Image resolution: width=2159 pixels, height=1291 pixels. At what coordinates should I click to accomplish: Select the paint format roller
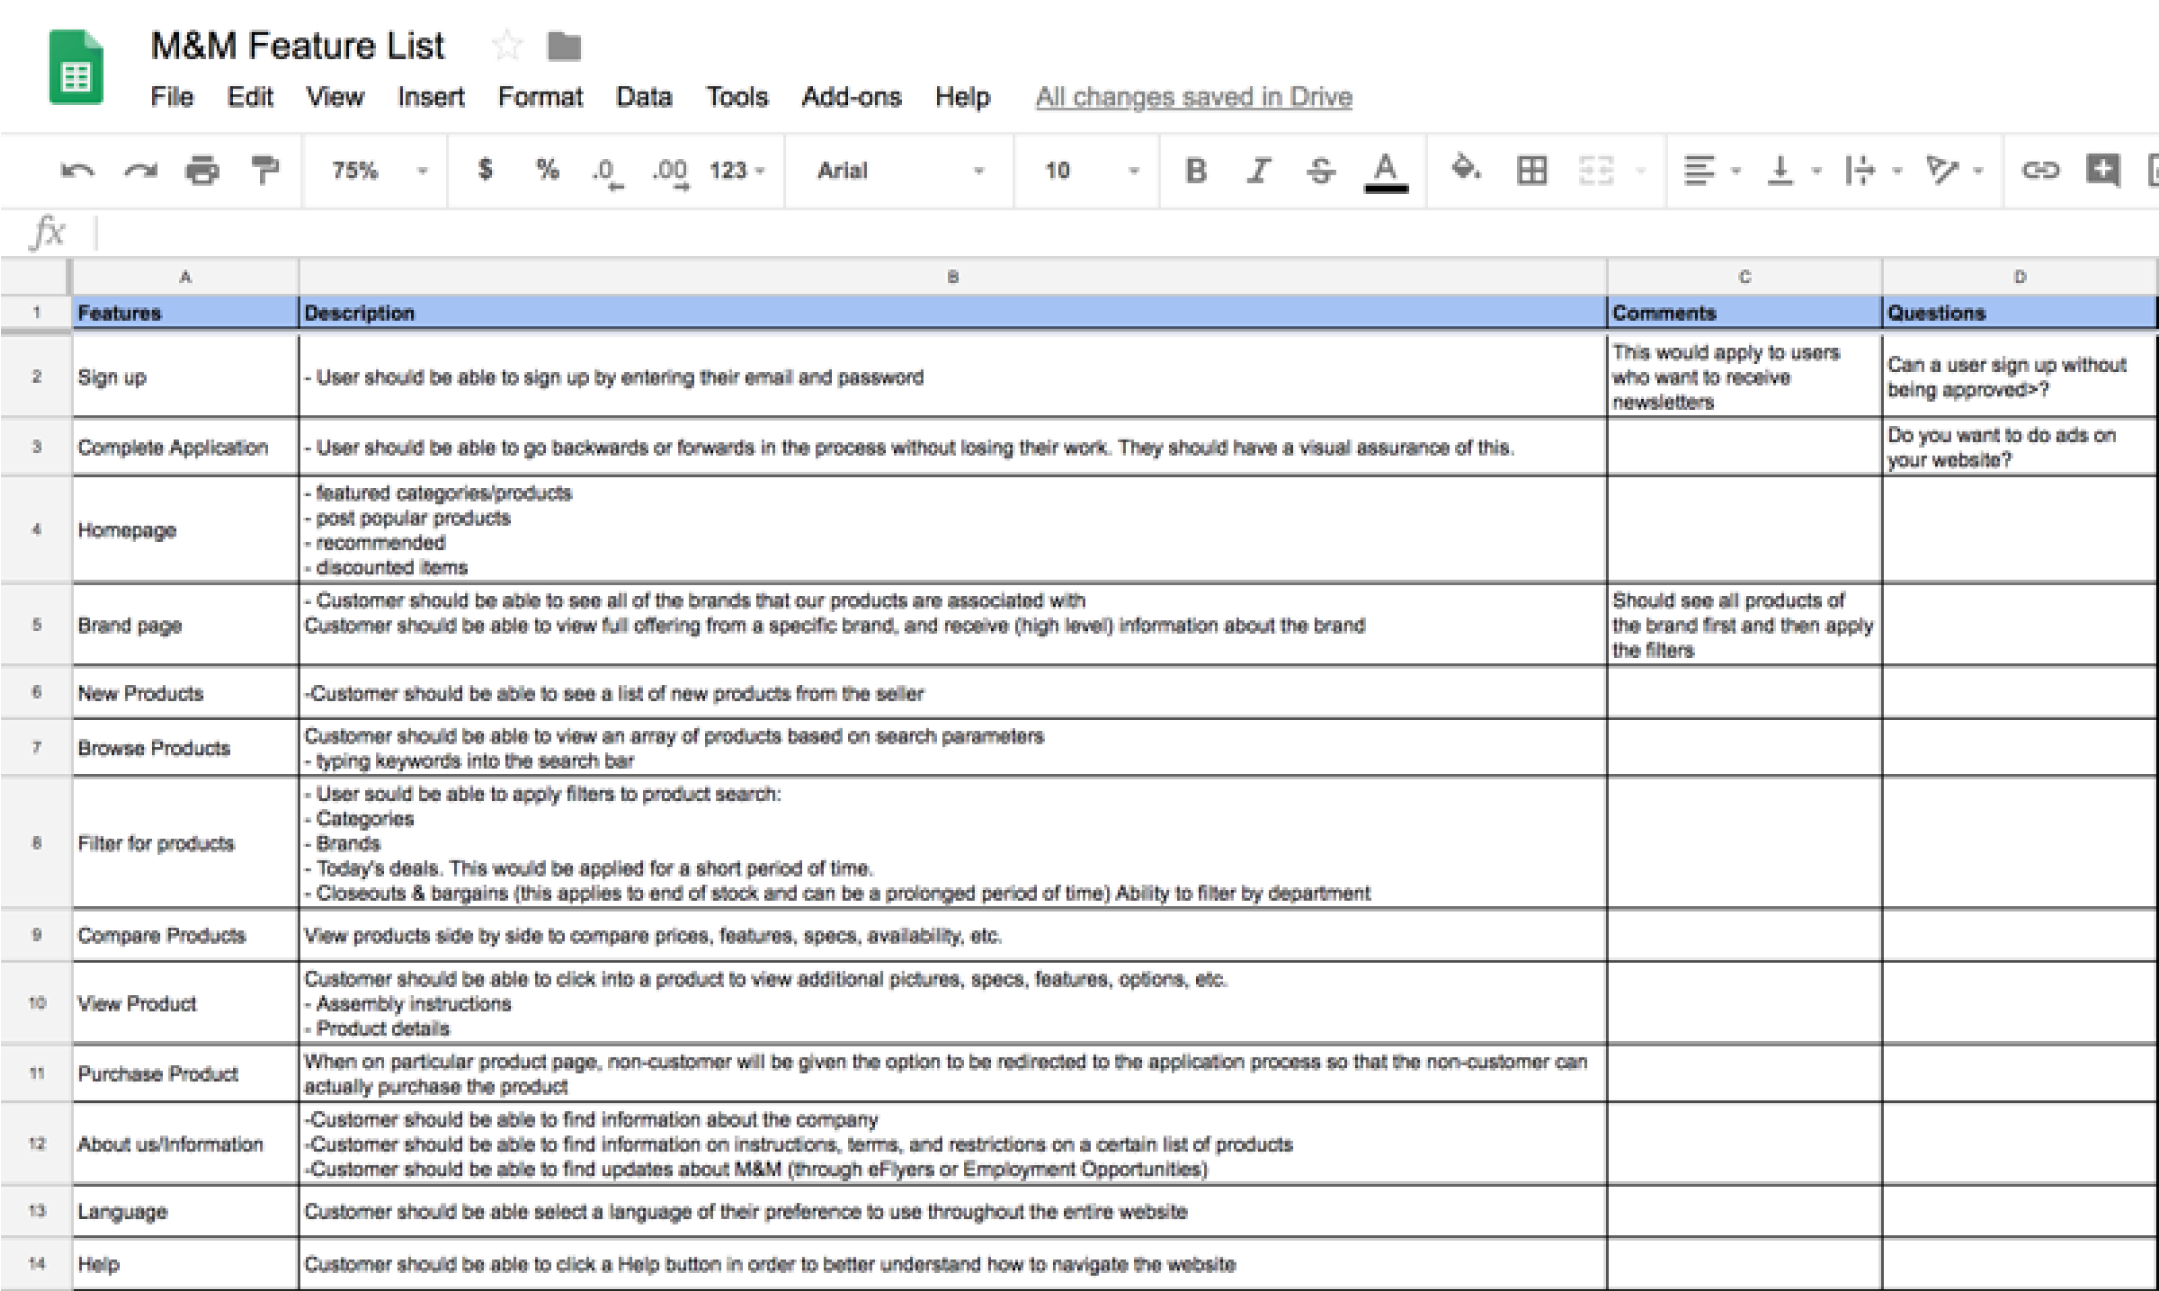265,171
